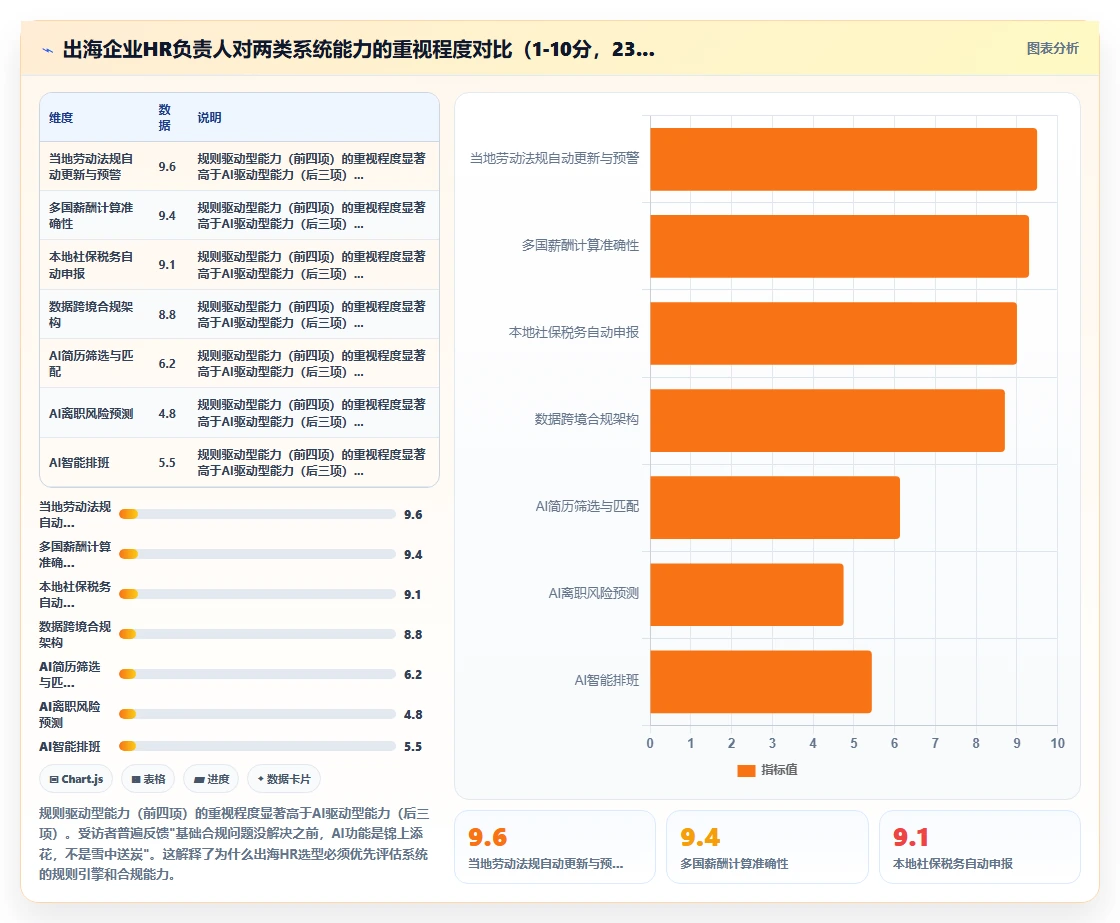Click the y-axis label AI智能排班

[x=606, y=680]
